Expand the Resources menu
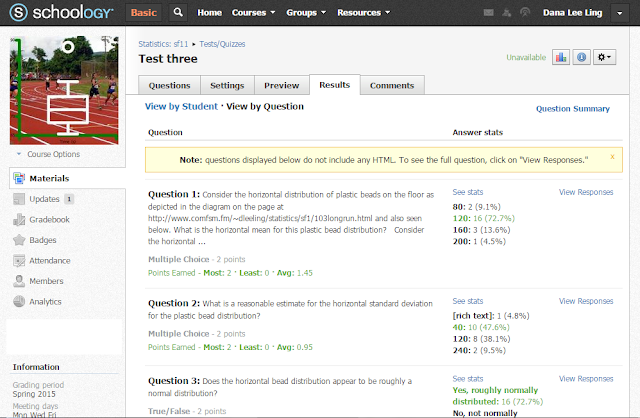This screenshot has width=640, height=418. point(363,13)
